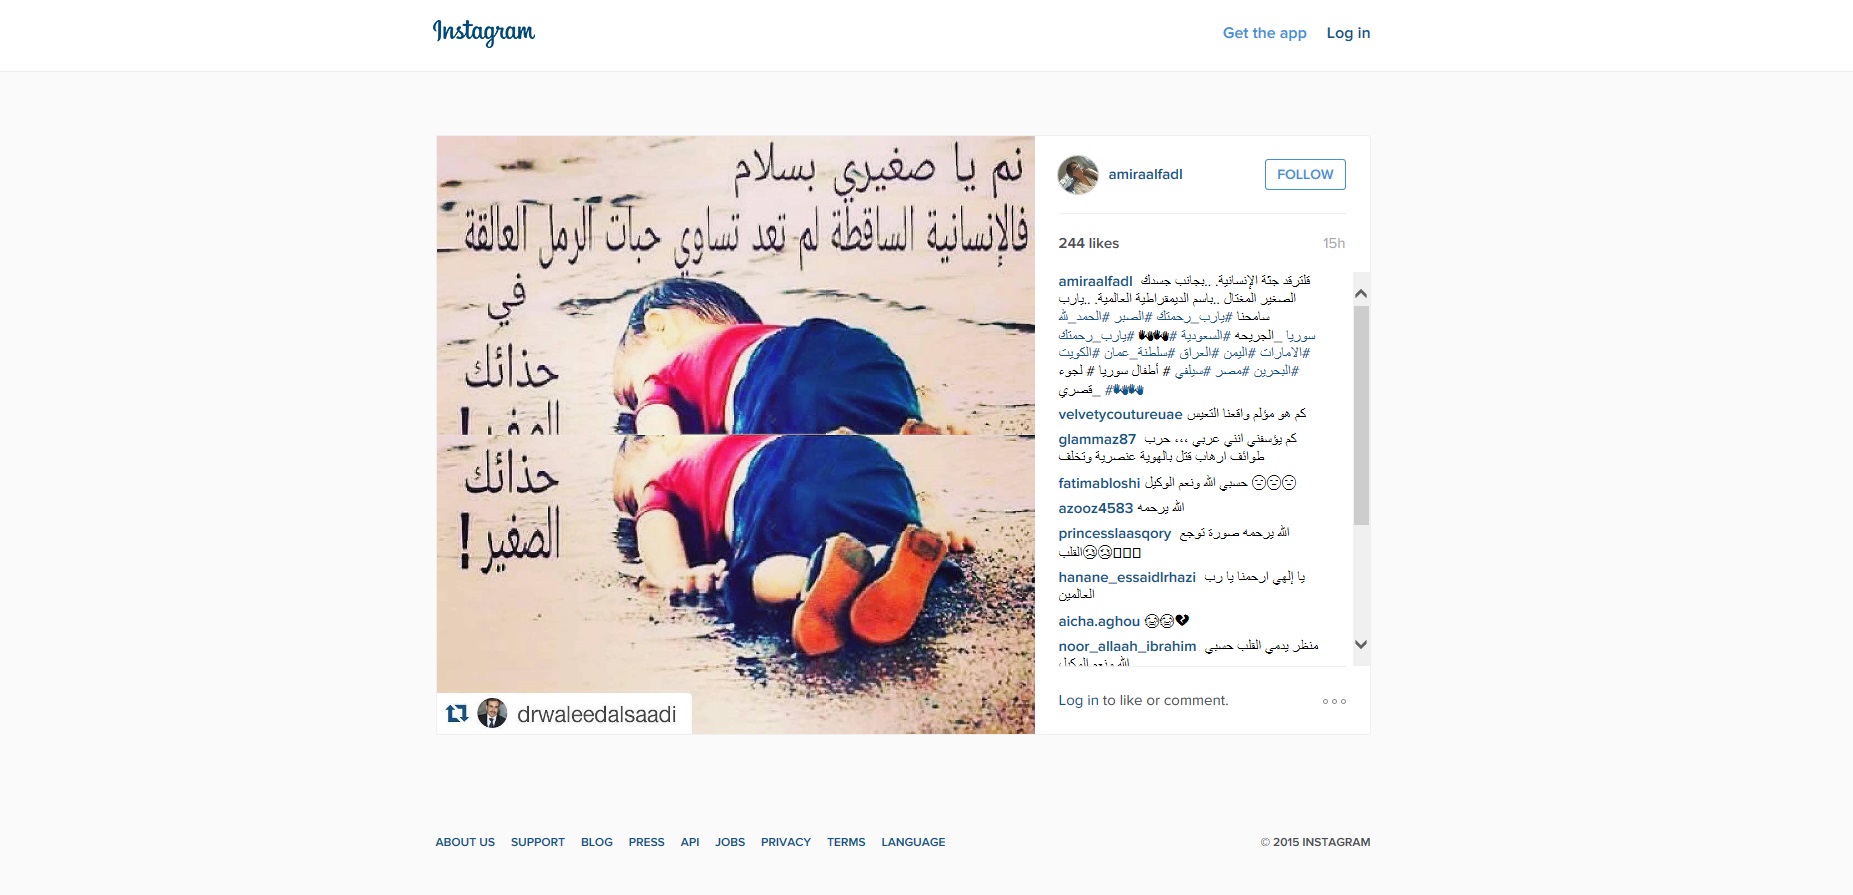This screenshot has width=1853, height=895.
Task: Click the scroll down arrow in comments
Action: (1361, 645)
